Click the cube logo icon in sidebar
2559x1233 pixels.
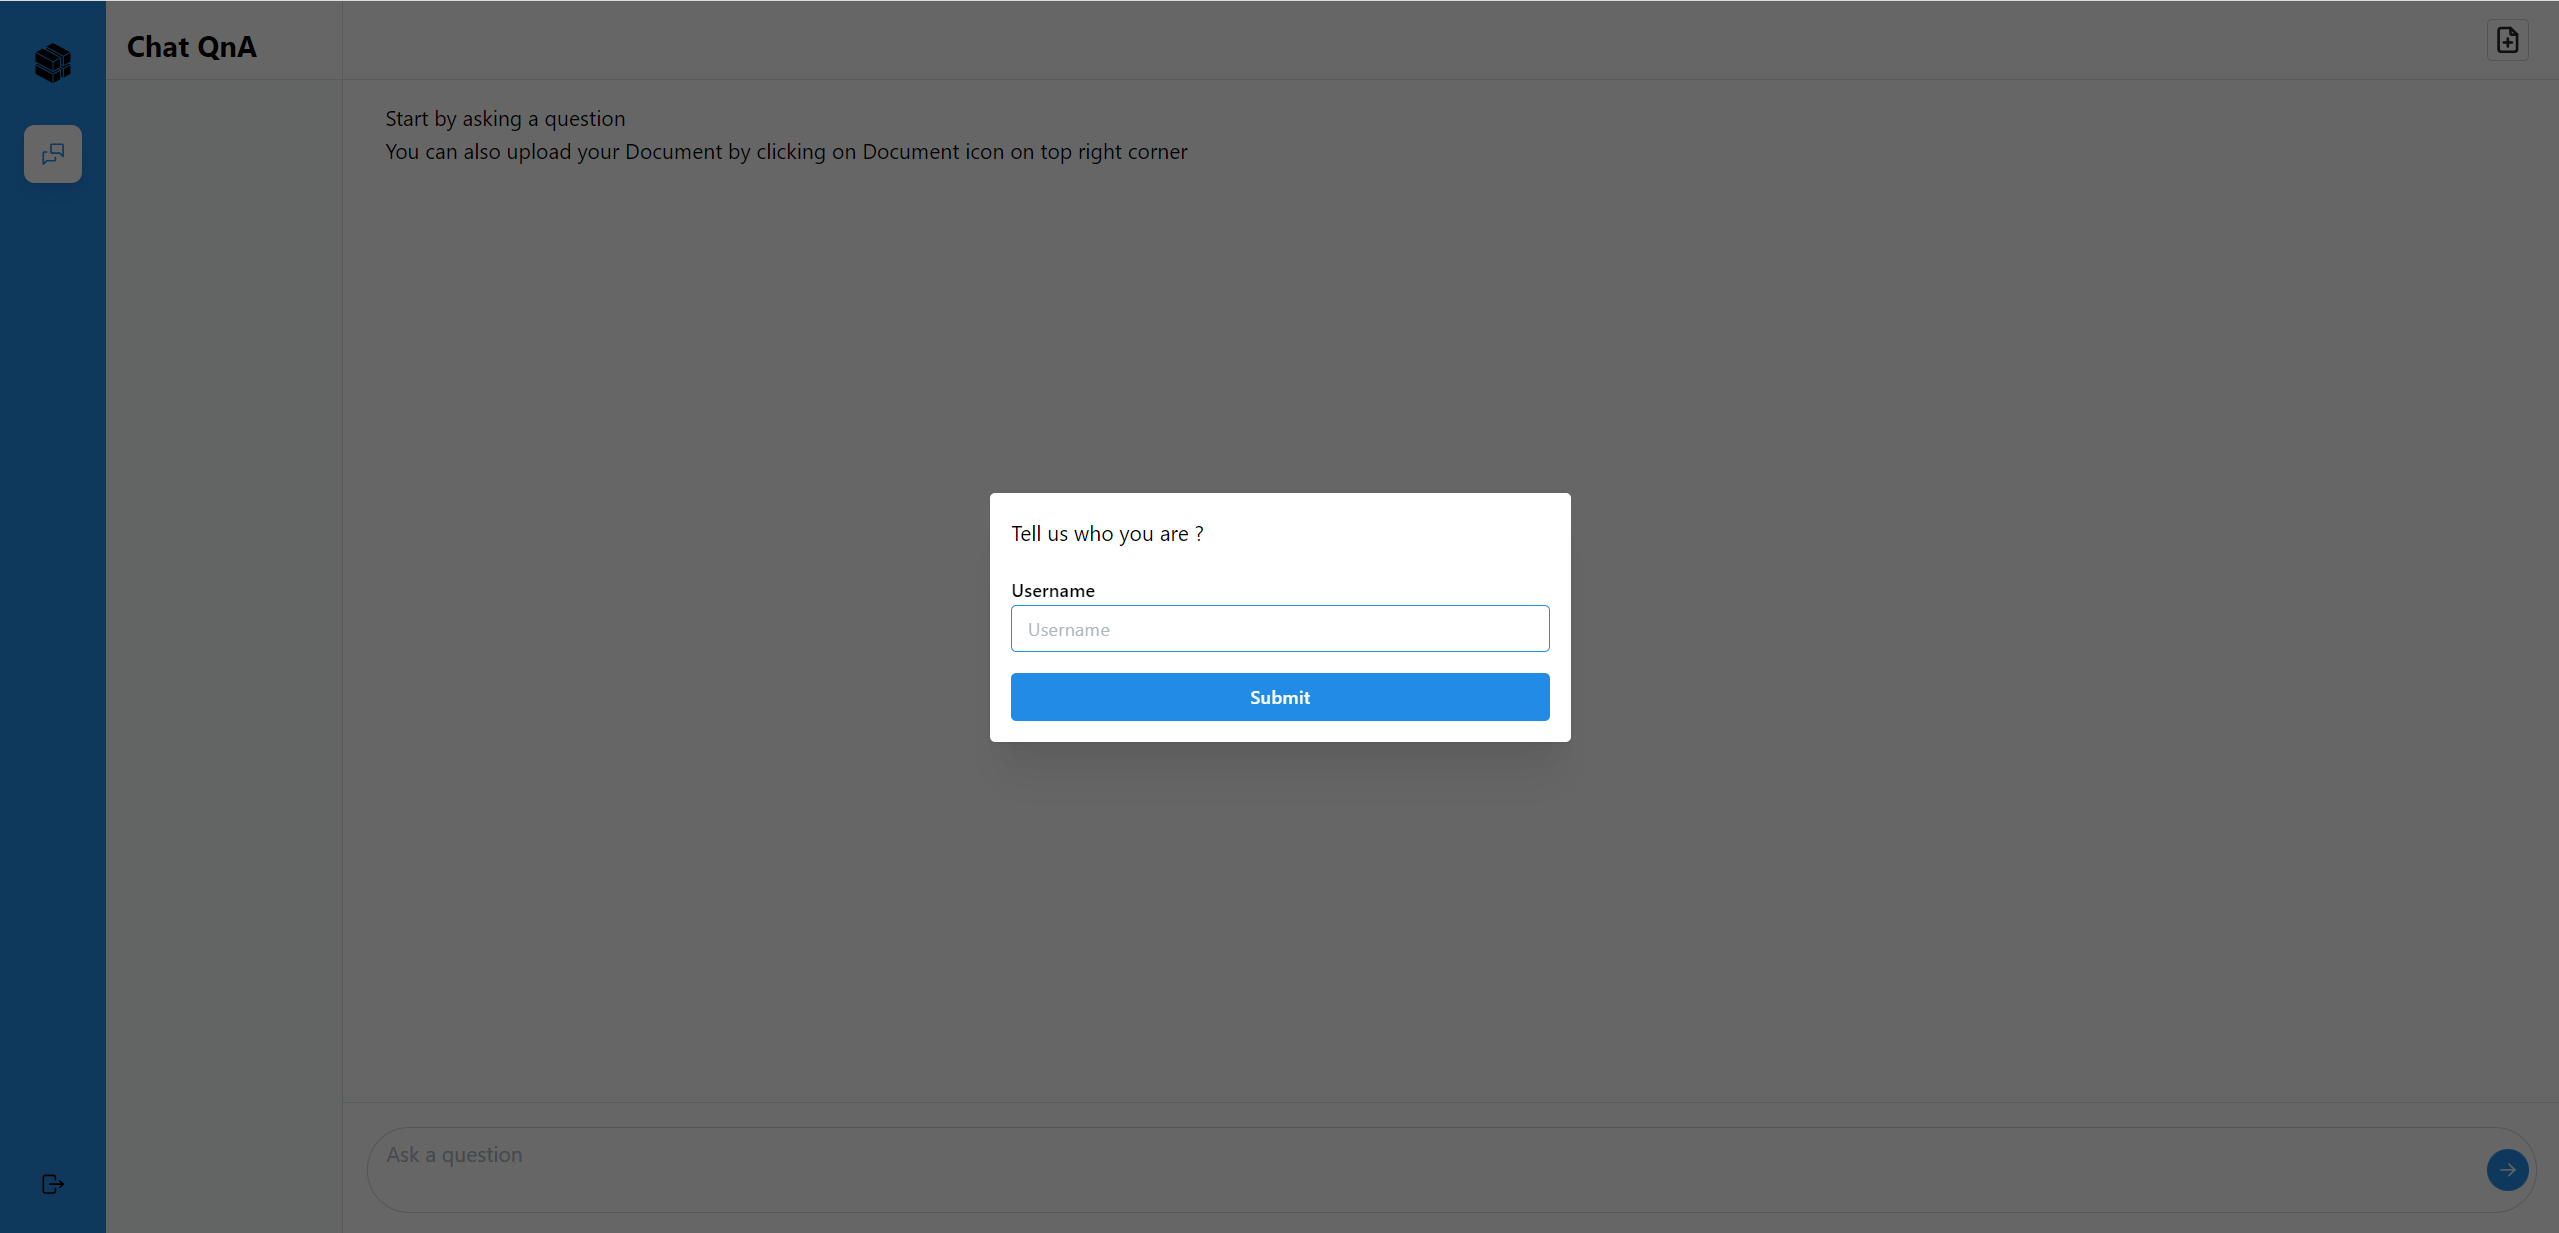pyautogui.click(x=52, y=63)
